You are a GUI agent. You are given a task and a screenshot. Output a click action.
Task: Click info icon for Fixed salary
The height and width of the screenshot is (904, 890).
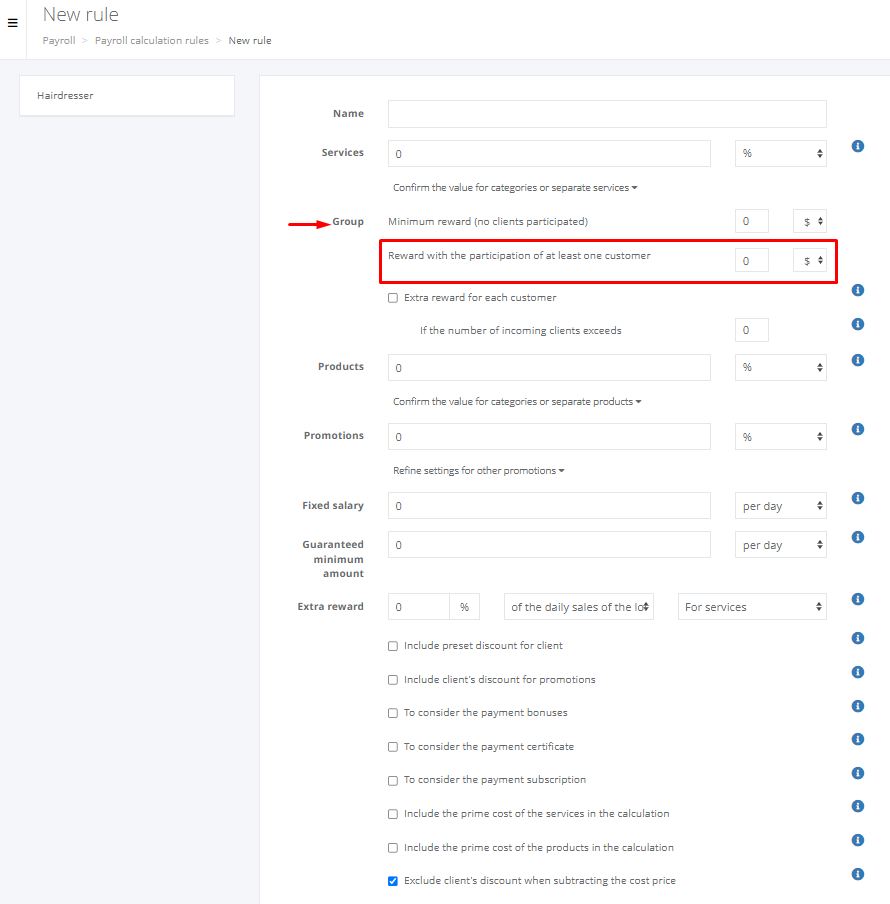[x=857, y=498]
